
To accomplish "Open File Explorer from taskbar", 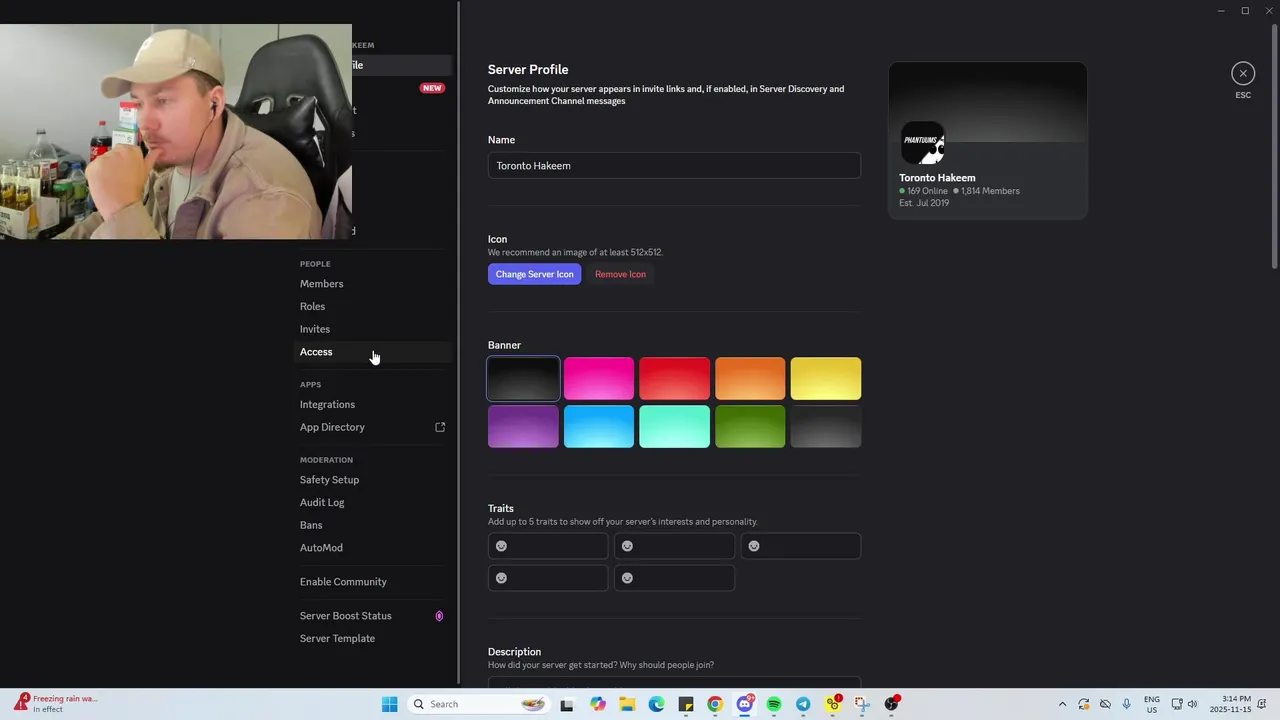I will pos(627,704).
